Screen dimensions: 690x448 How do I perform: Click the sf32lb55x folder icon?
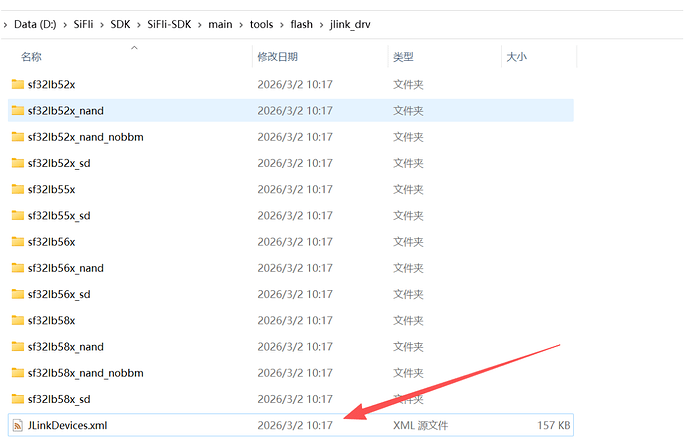pos(18,189)
